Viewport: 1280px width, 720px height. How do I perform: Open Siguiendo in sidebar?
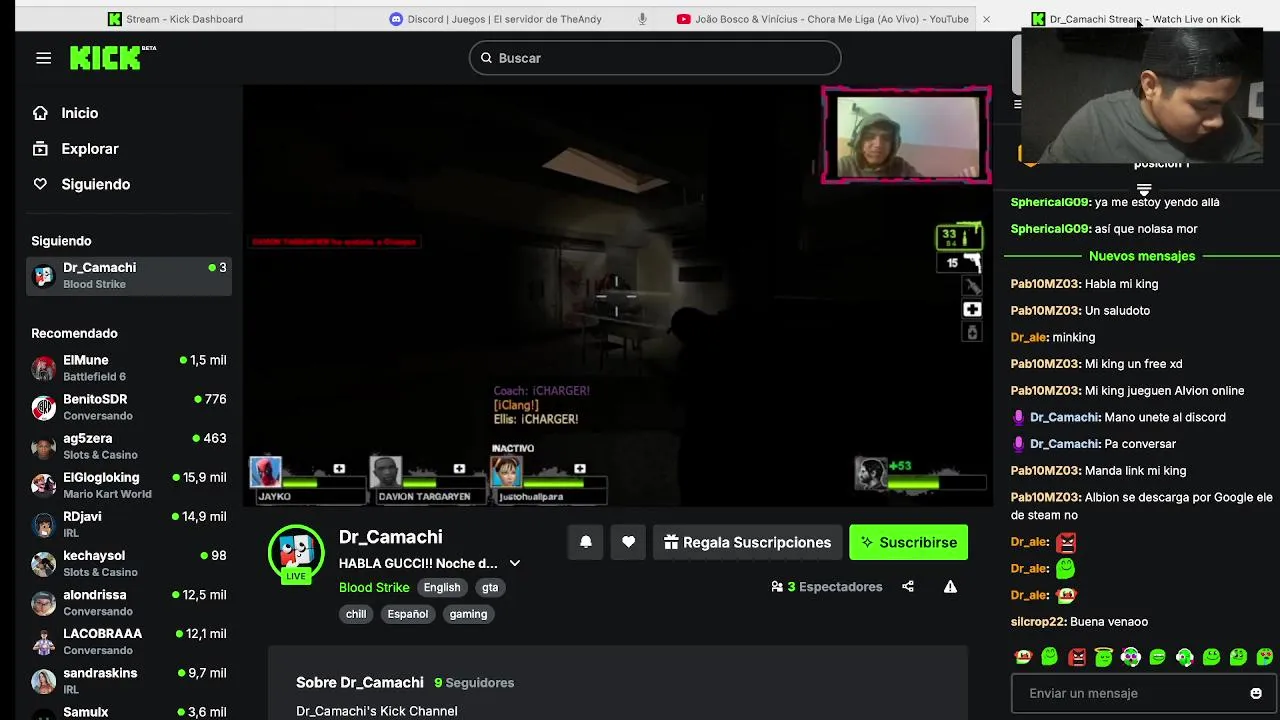[95, 184]
